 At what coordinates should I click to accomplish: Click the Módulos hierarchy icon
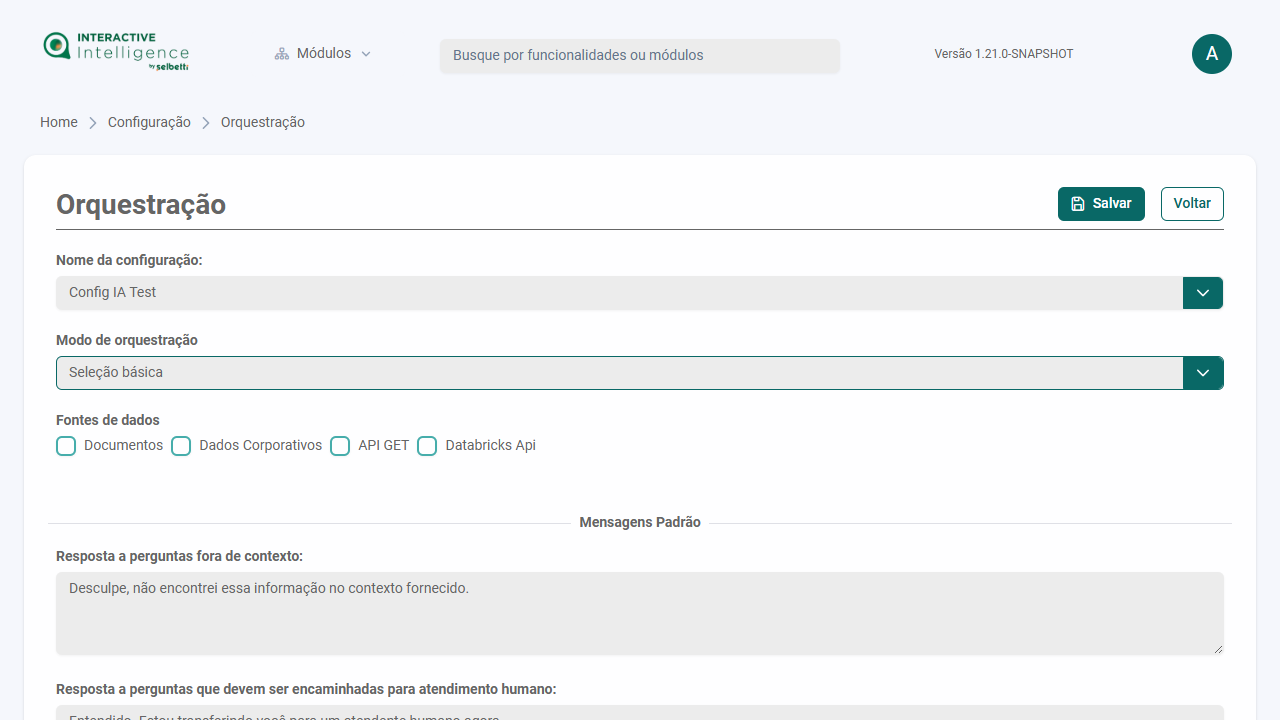point(282,54)
